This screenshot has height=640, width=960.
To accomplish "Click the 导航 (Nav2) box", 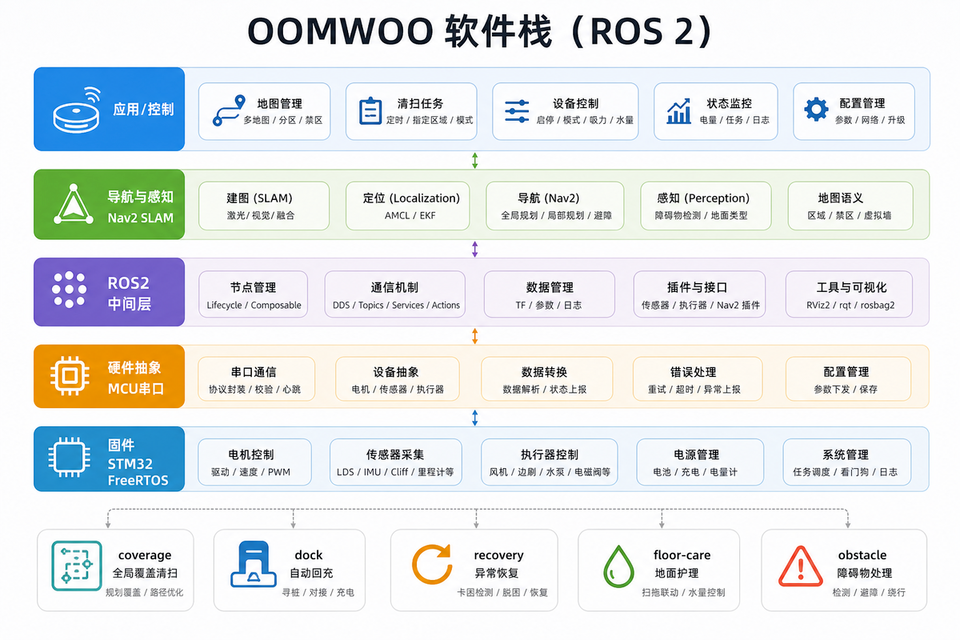I will coord(555,206).
